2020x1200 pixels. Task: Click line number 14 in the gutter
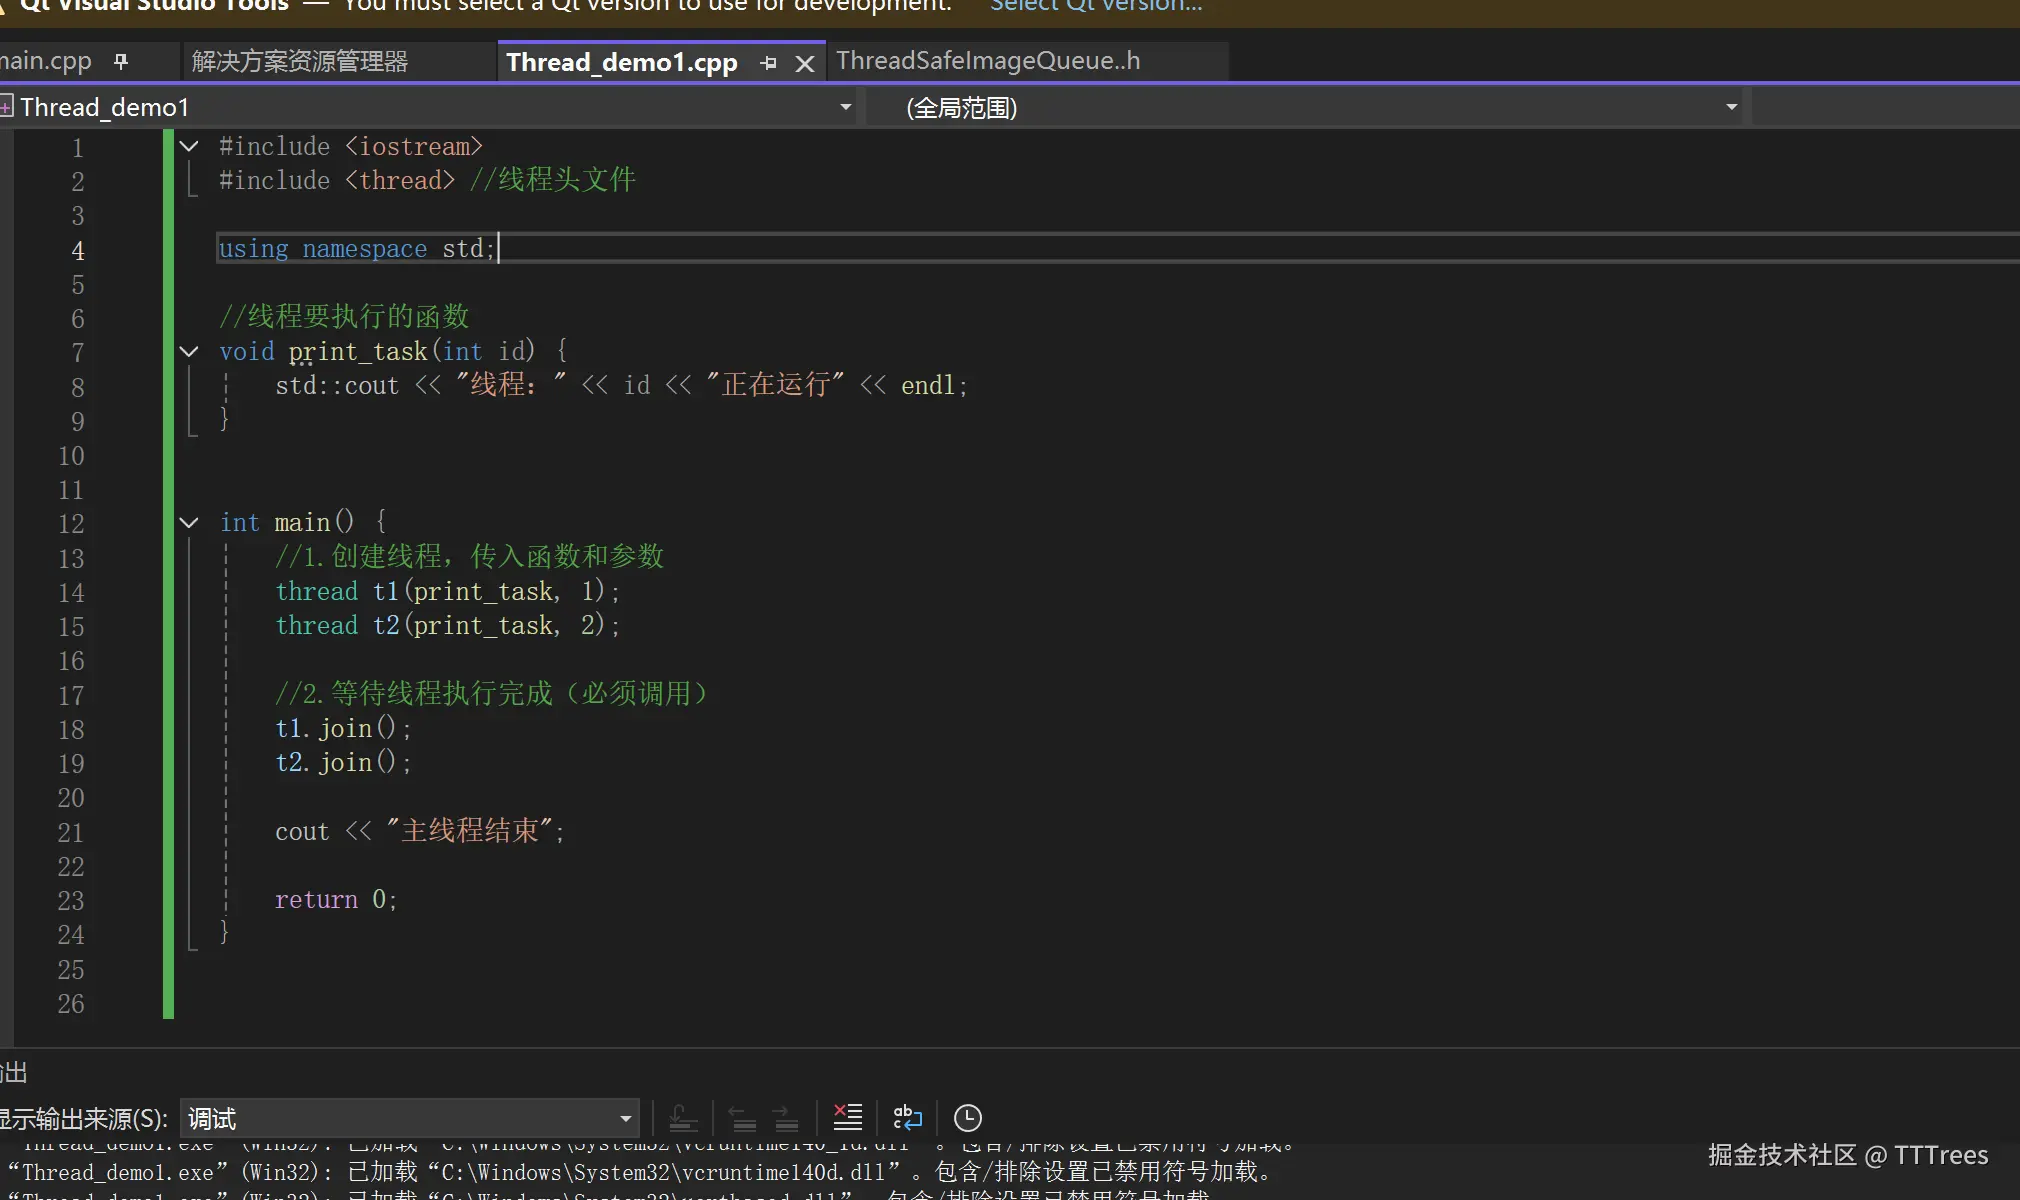pyautogui.click(x=71, y=593)
